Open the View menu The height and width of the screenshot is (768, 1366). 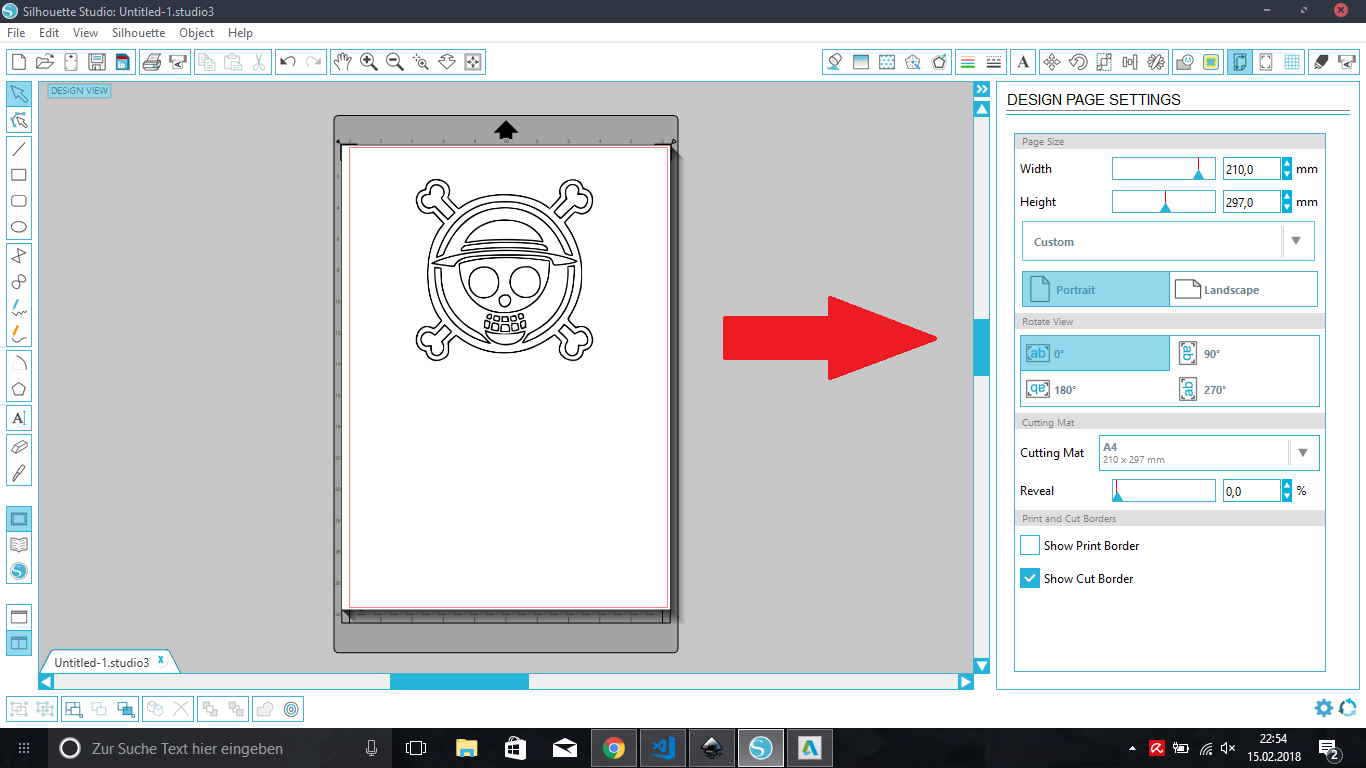tap(86, 33)
